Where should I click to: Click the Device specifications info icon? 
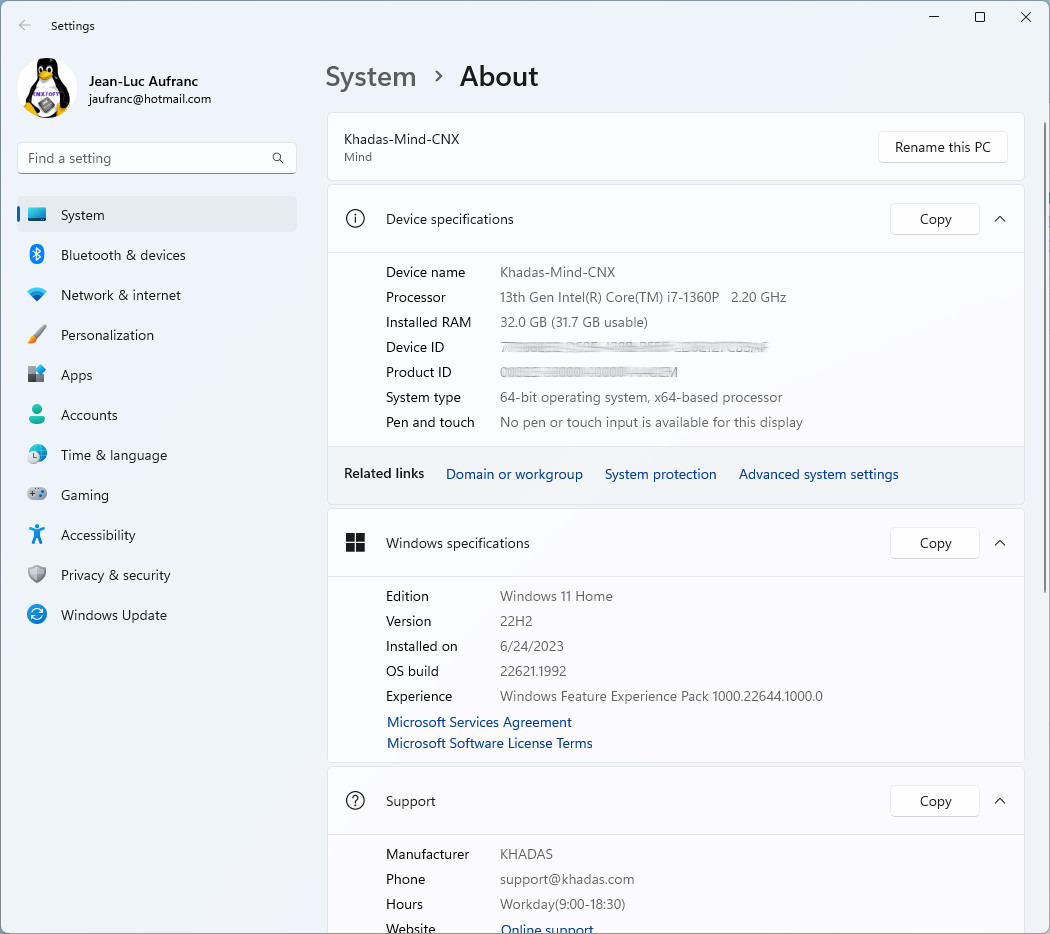355,219
